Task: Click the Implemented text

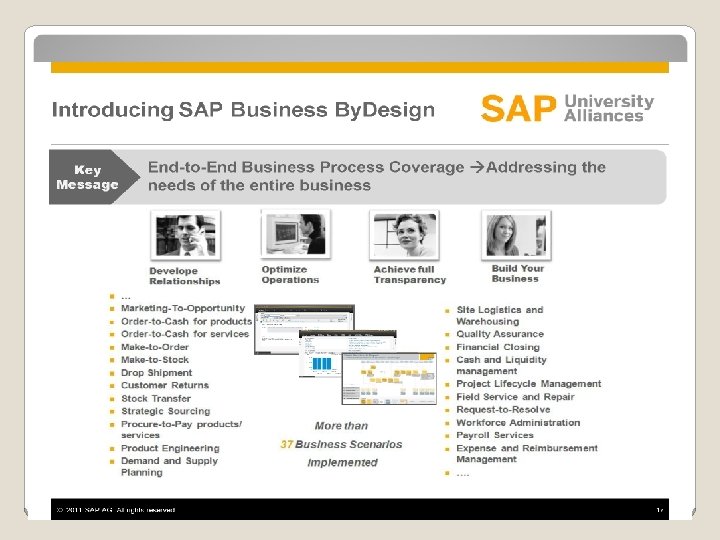Action: click(x=343, y=462)
